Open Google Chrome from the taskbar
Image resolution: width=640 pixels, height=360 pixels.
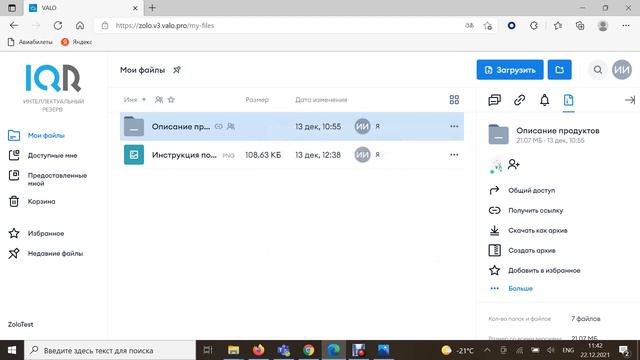coord(309,350)
